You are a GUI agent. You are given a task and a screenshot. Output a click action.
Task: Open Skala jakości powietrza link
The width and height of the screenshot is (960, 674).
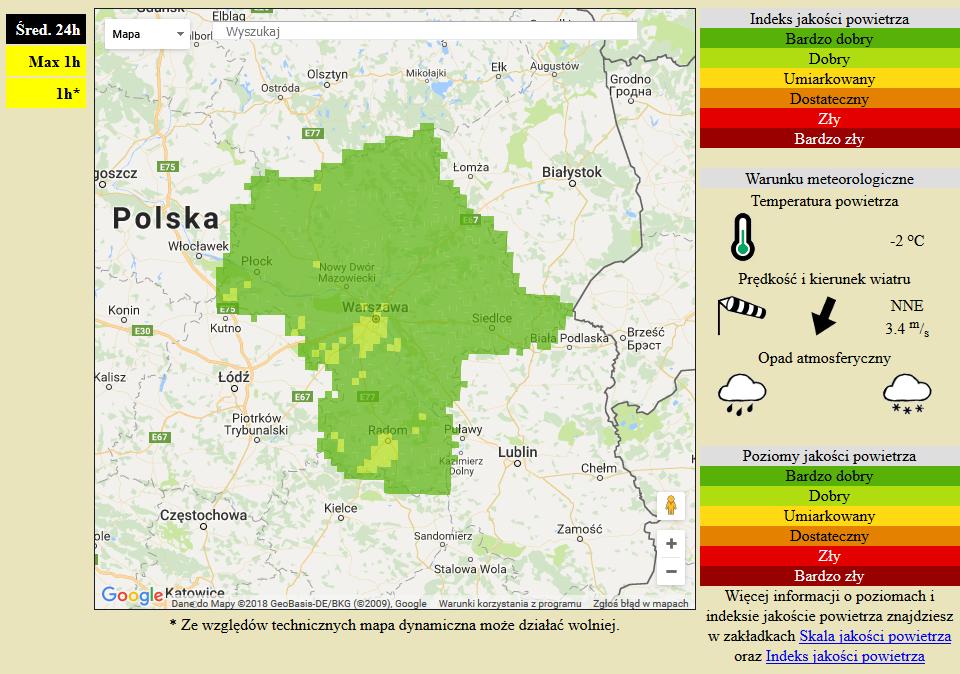(875, 636)
